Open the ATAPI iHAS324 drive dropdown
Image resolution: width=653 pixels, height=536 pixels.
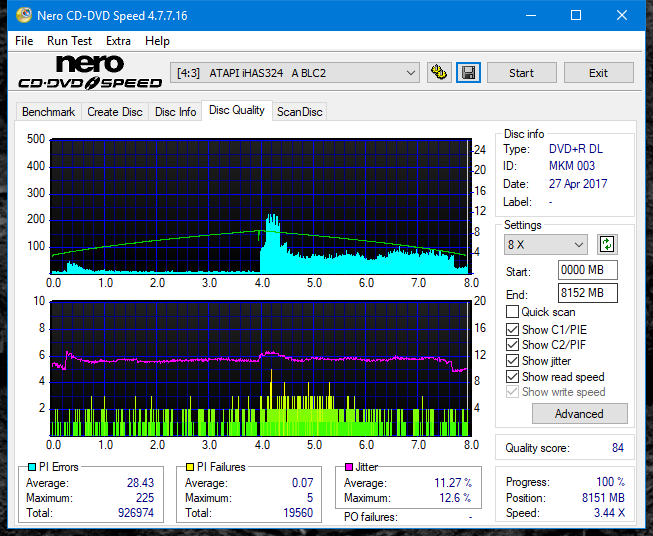(x=295, y=73)
